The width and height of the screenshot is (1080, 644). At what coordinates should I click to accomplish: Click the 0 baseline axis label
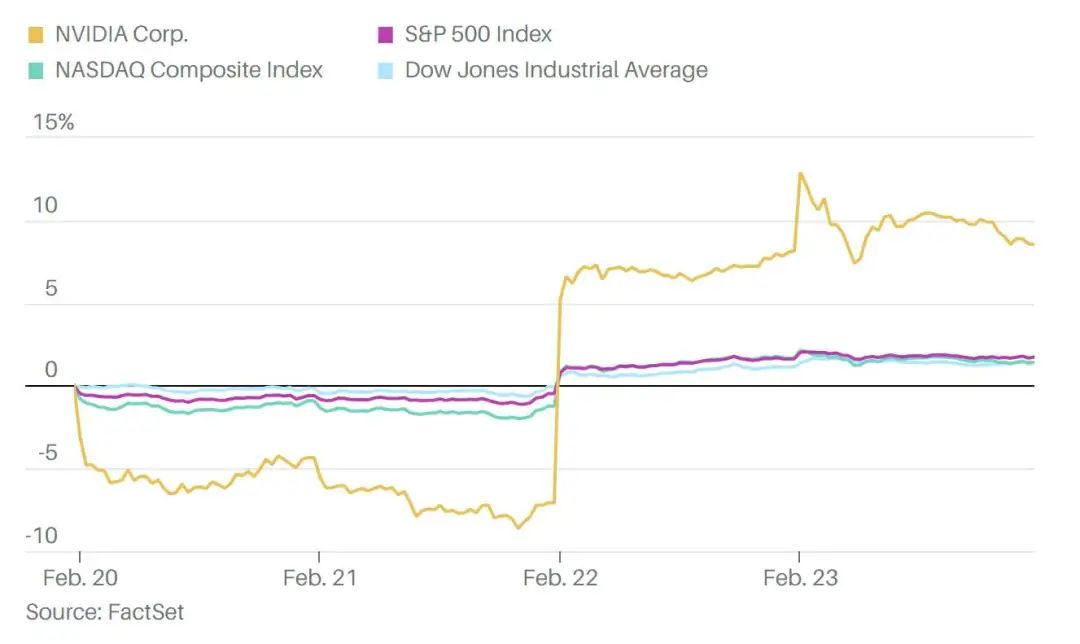[x=51, y=371]
